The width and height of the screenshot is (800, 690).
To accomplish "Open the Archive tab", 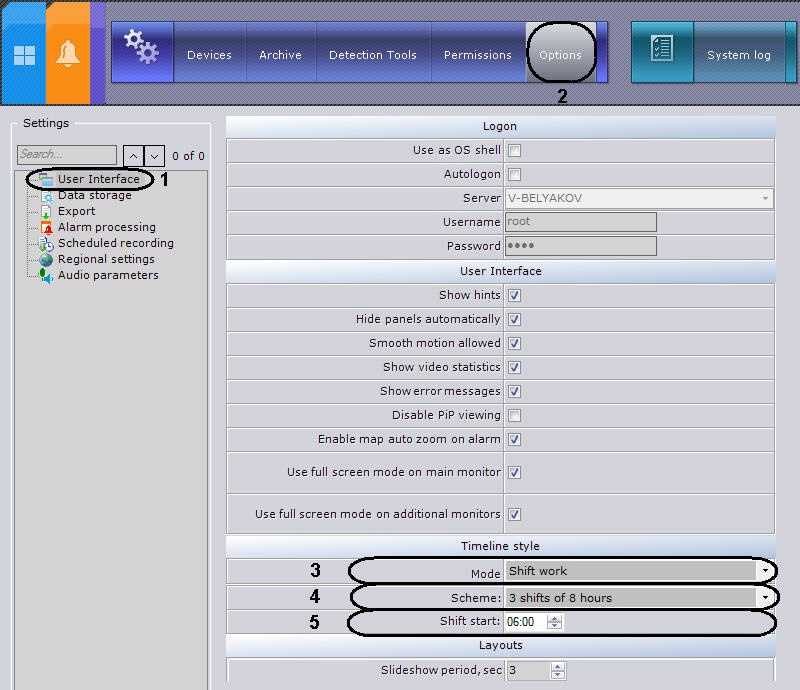I will [280, 55].
